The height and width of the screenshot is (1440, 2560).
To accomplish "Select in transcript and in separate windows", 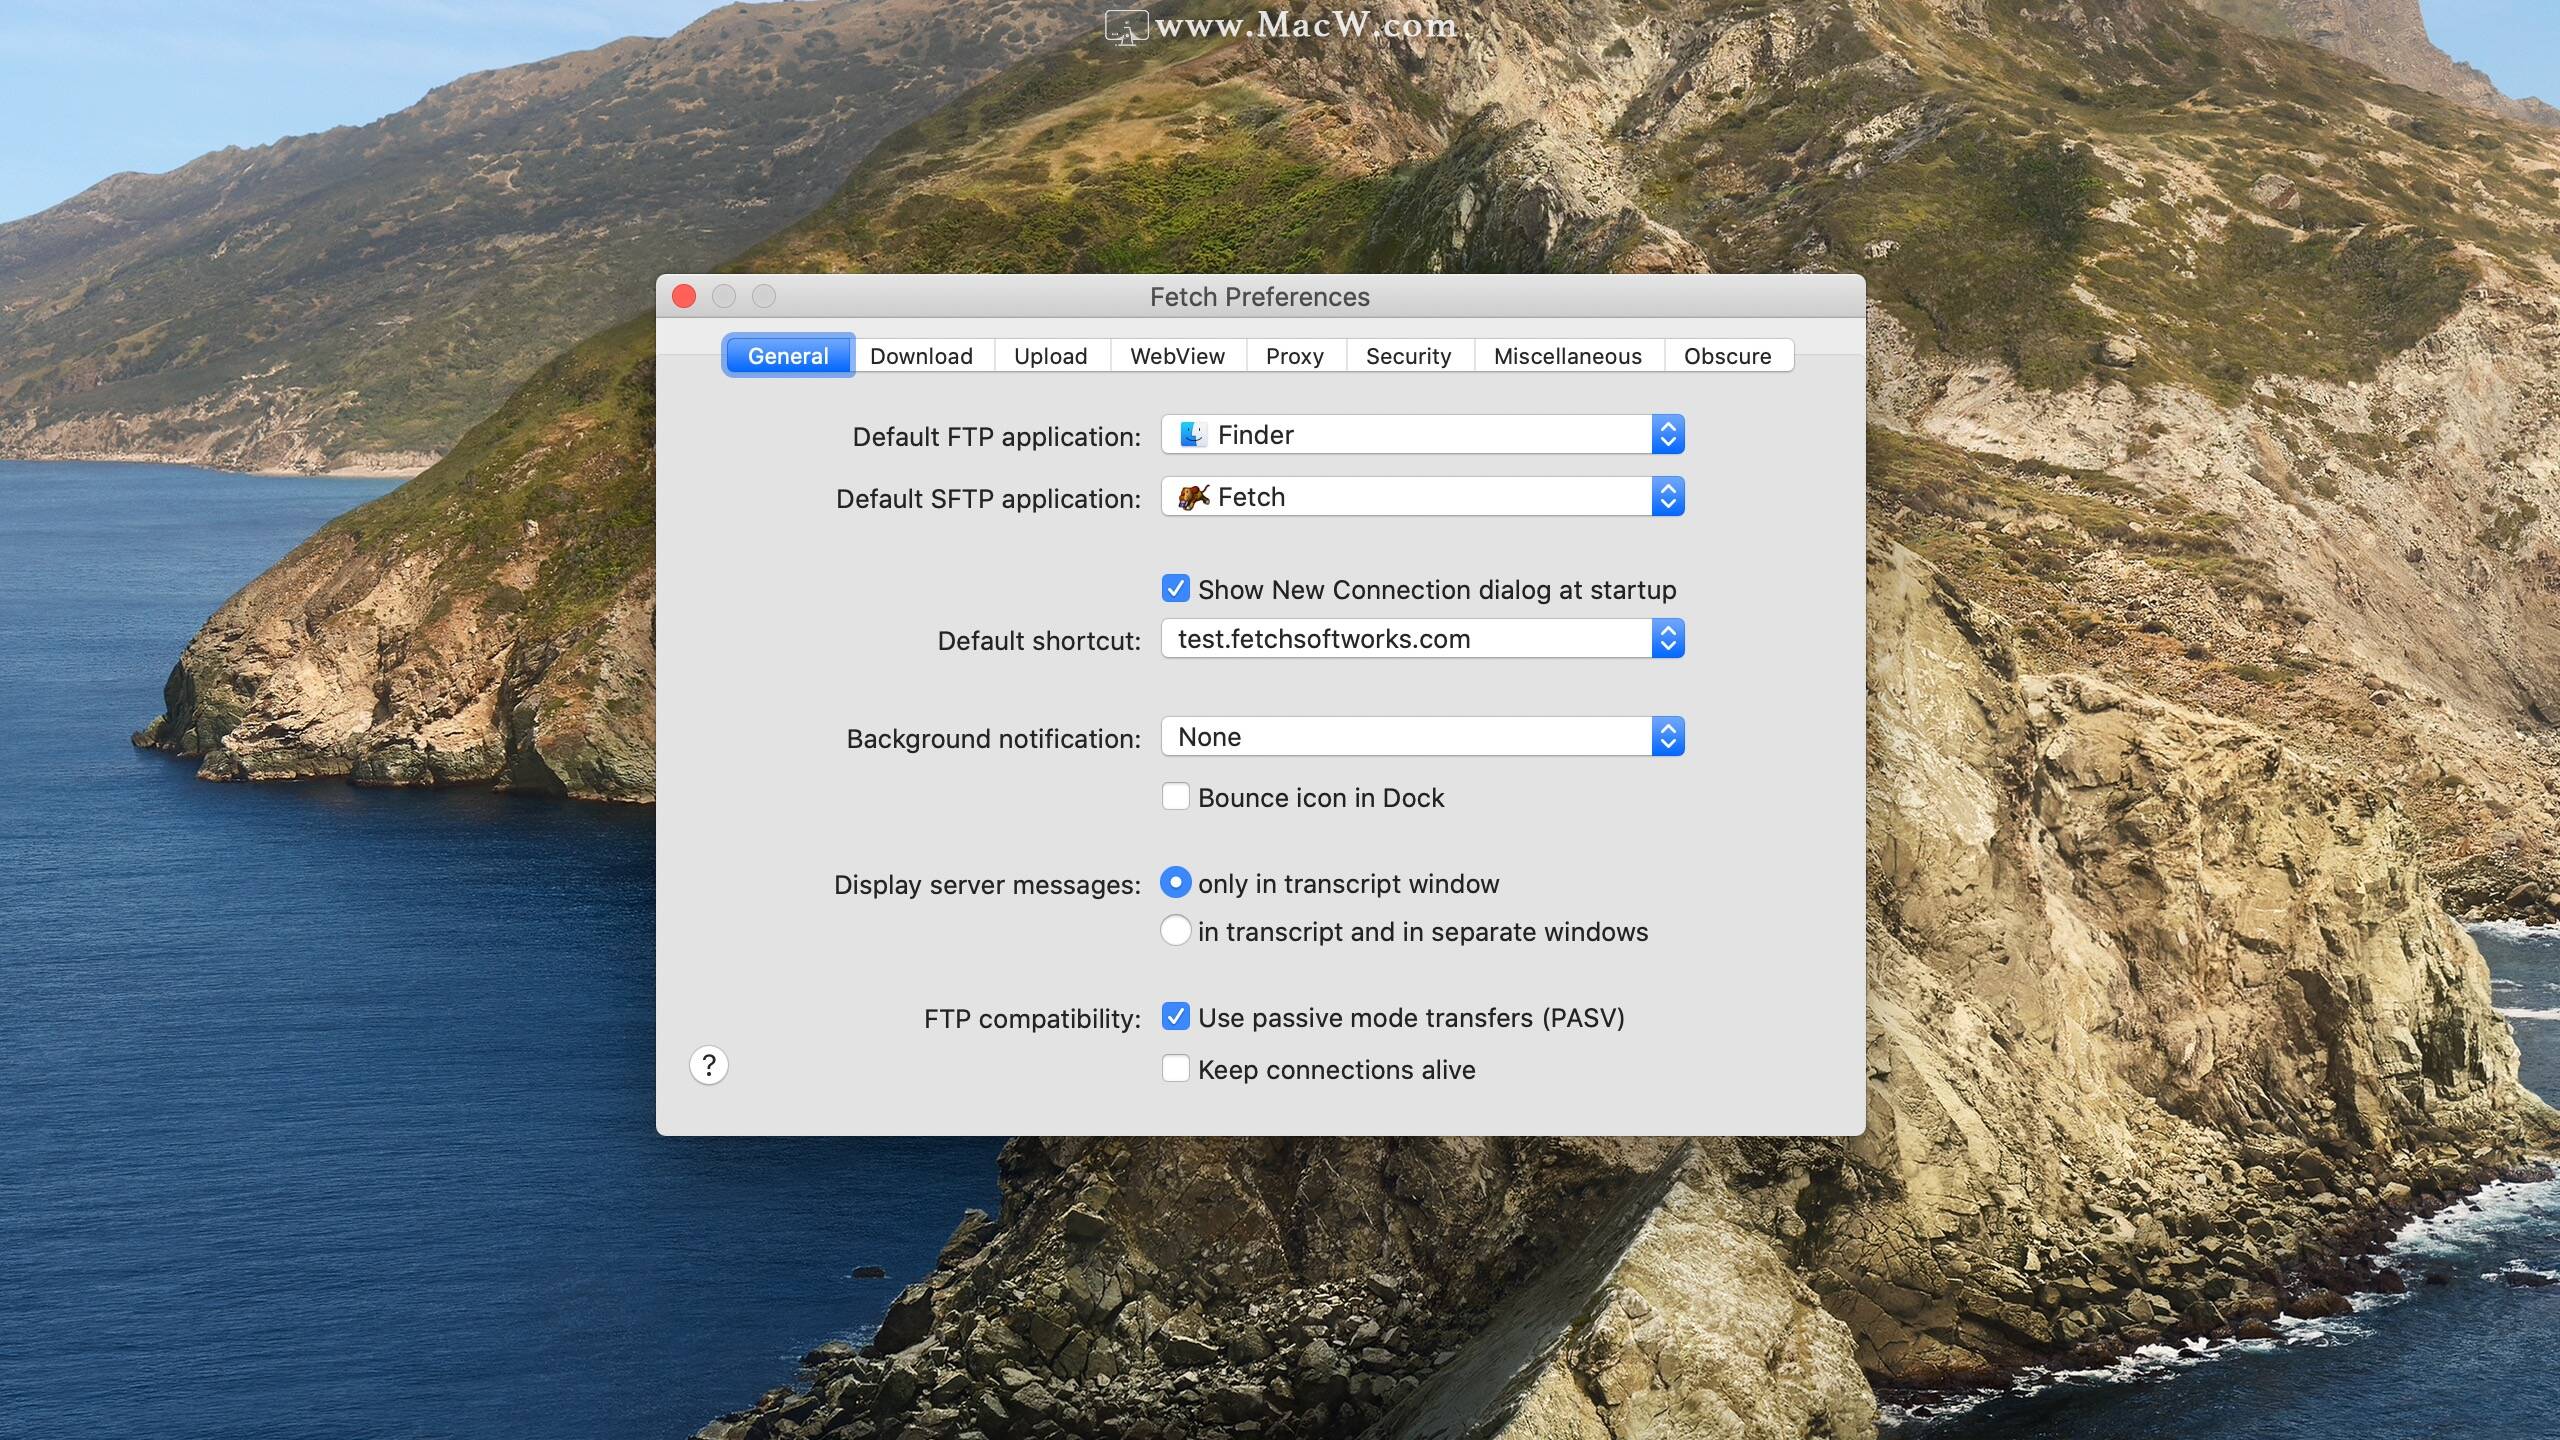I will pos(1176,931).
